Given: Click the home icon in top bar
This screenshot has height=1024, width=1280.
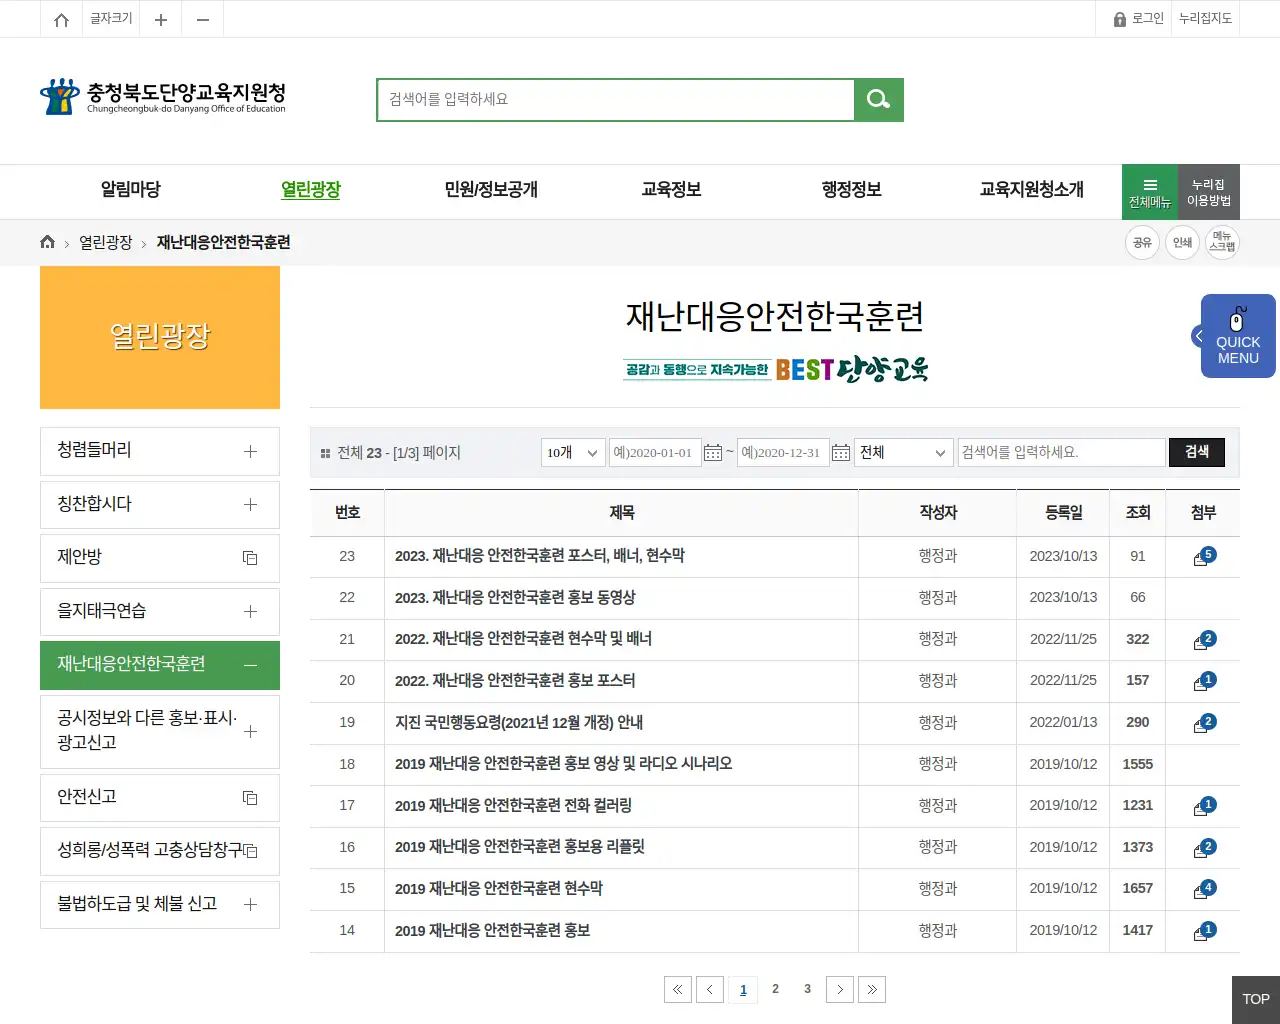Looking at the screenshot, I should (61, 19).
